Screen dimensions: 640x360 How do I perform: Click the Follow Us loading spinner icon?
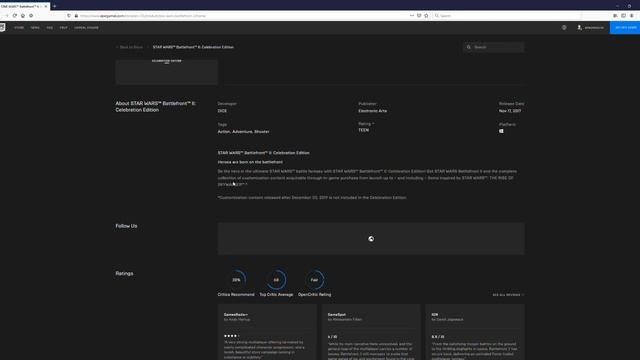click(x=371, y=239)
